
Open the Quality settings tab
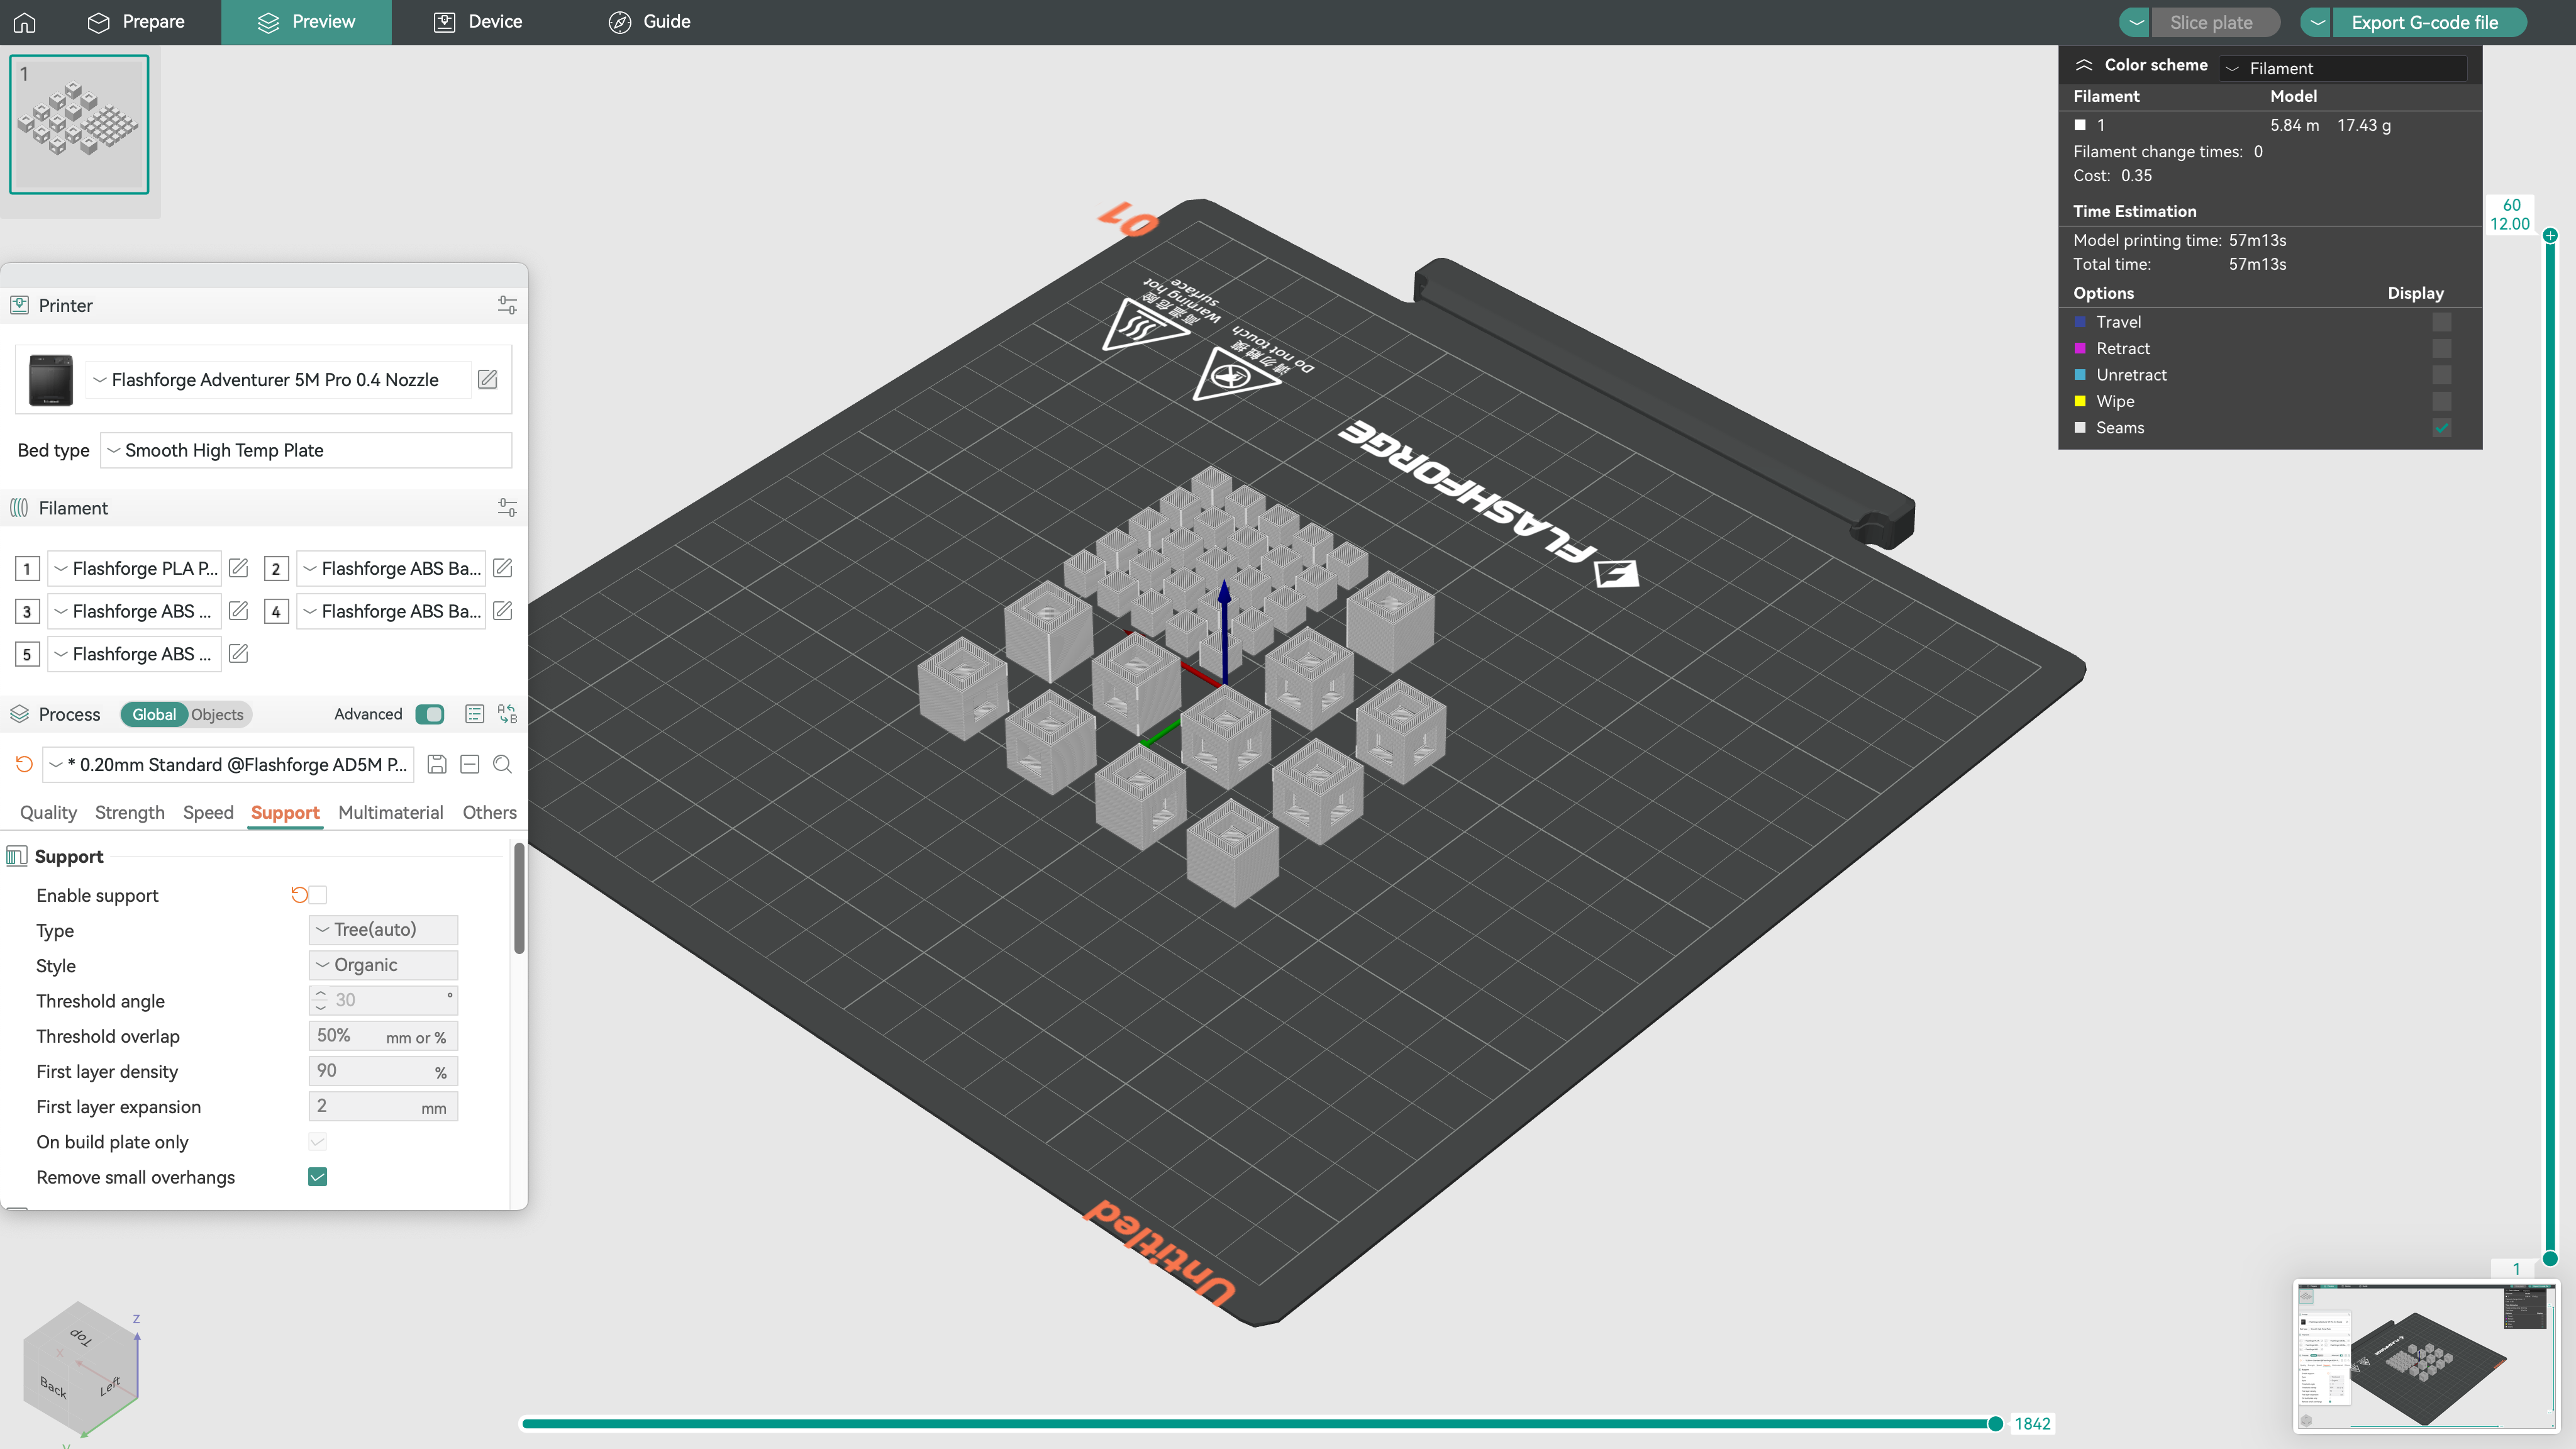coord(48,813)
